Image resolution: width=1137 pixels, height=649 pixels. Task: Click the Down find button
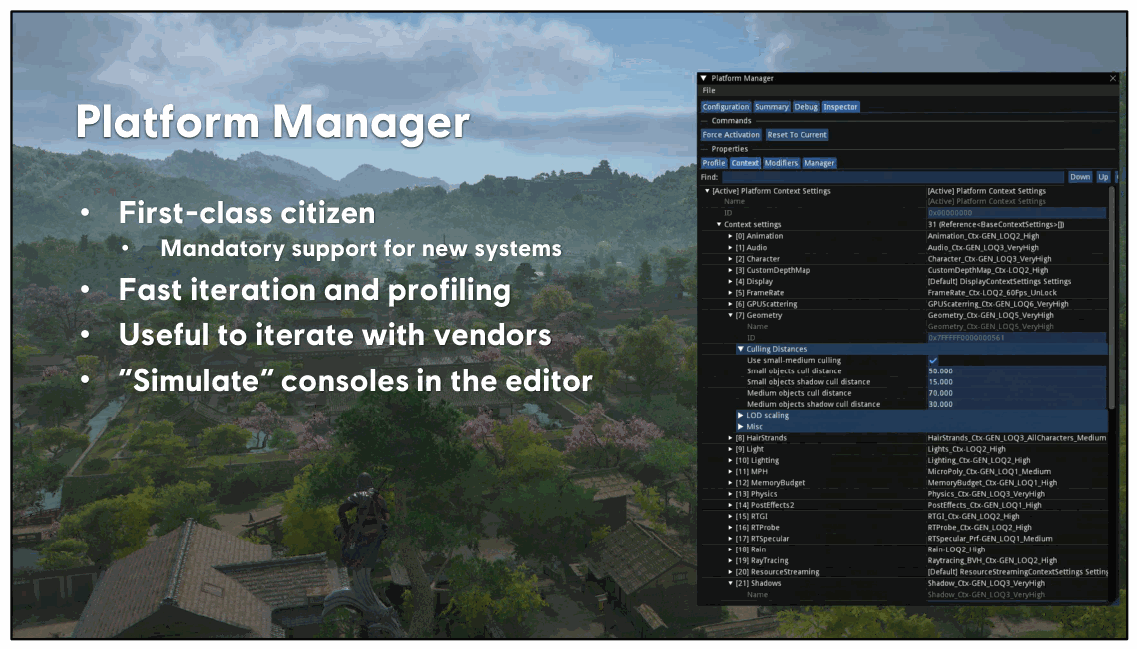(x=1080, y=177)
